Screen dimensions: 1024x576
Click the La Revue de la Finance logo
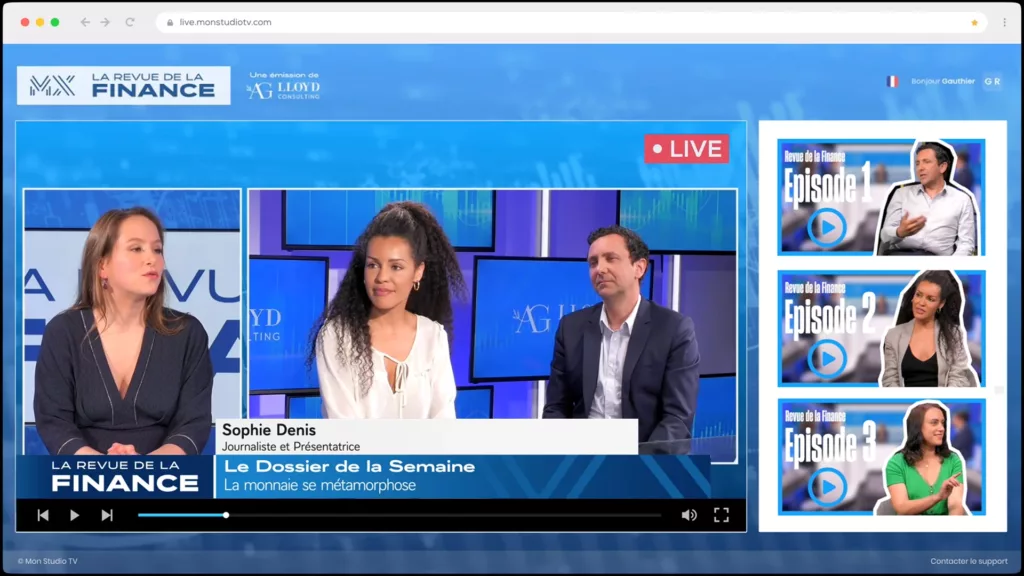pyautogui.click(x=124, y=86)
